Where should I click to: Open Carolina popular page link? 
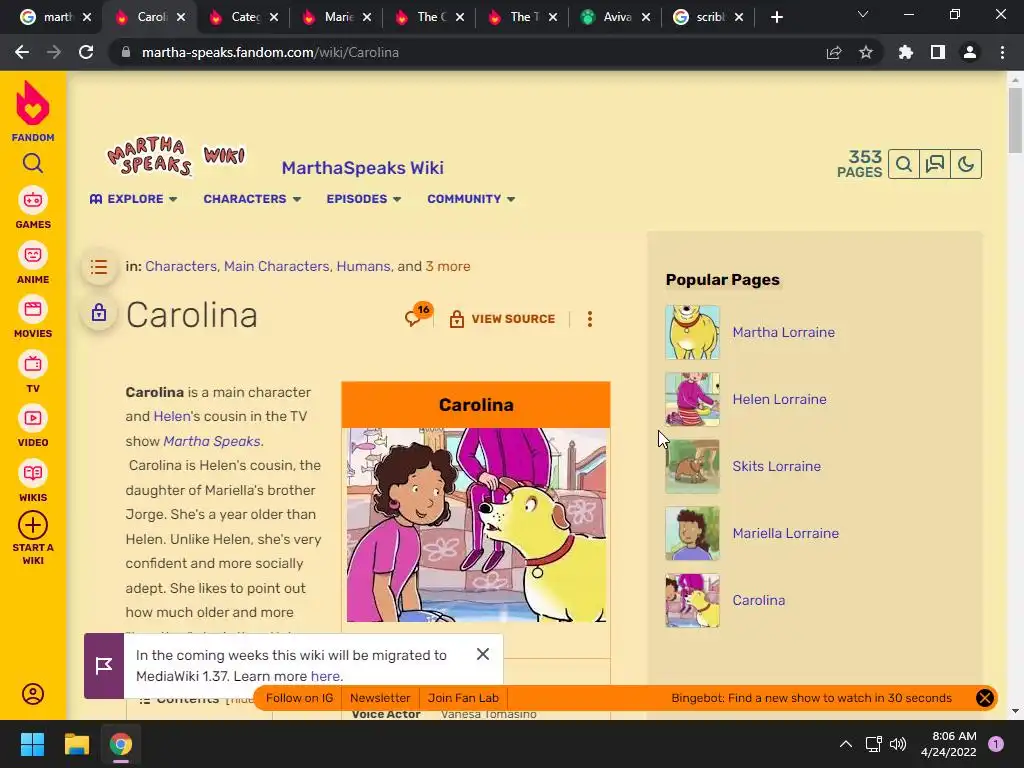(x=758, y=600)
